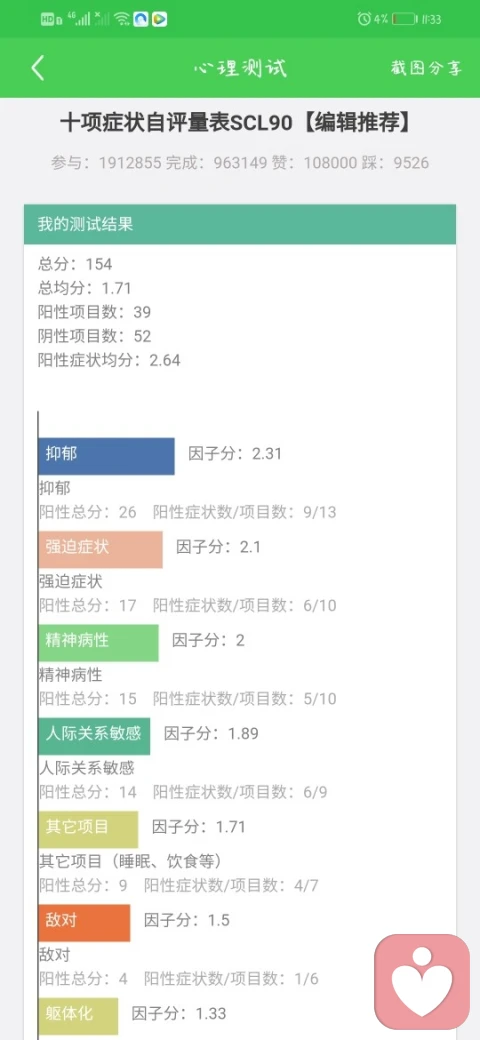Select the yellow 其它项目 bar
Screen dimensions: 480x1040
pyautogui.click(x=88, y=829)
